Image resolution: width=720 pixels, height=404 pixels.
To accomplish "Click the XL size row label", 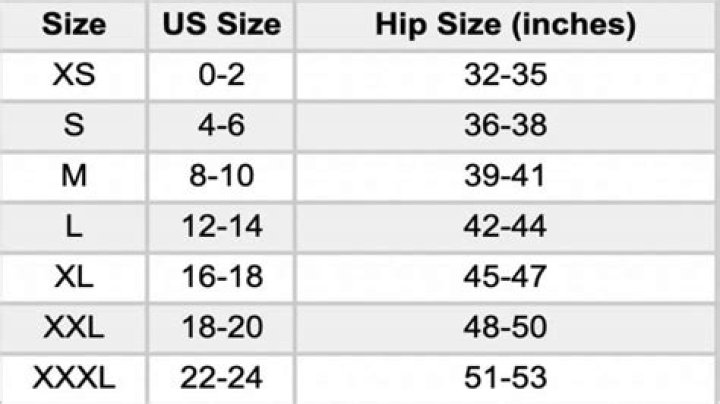I will point(73,278).
